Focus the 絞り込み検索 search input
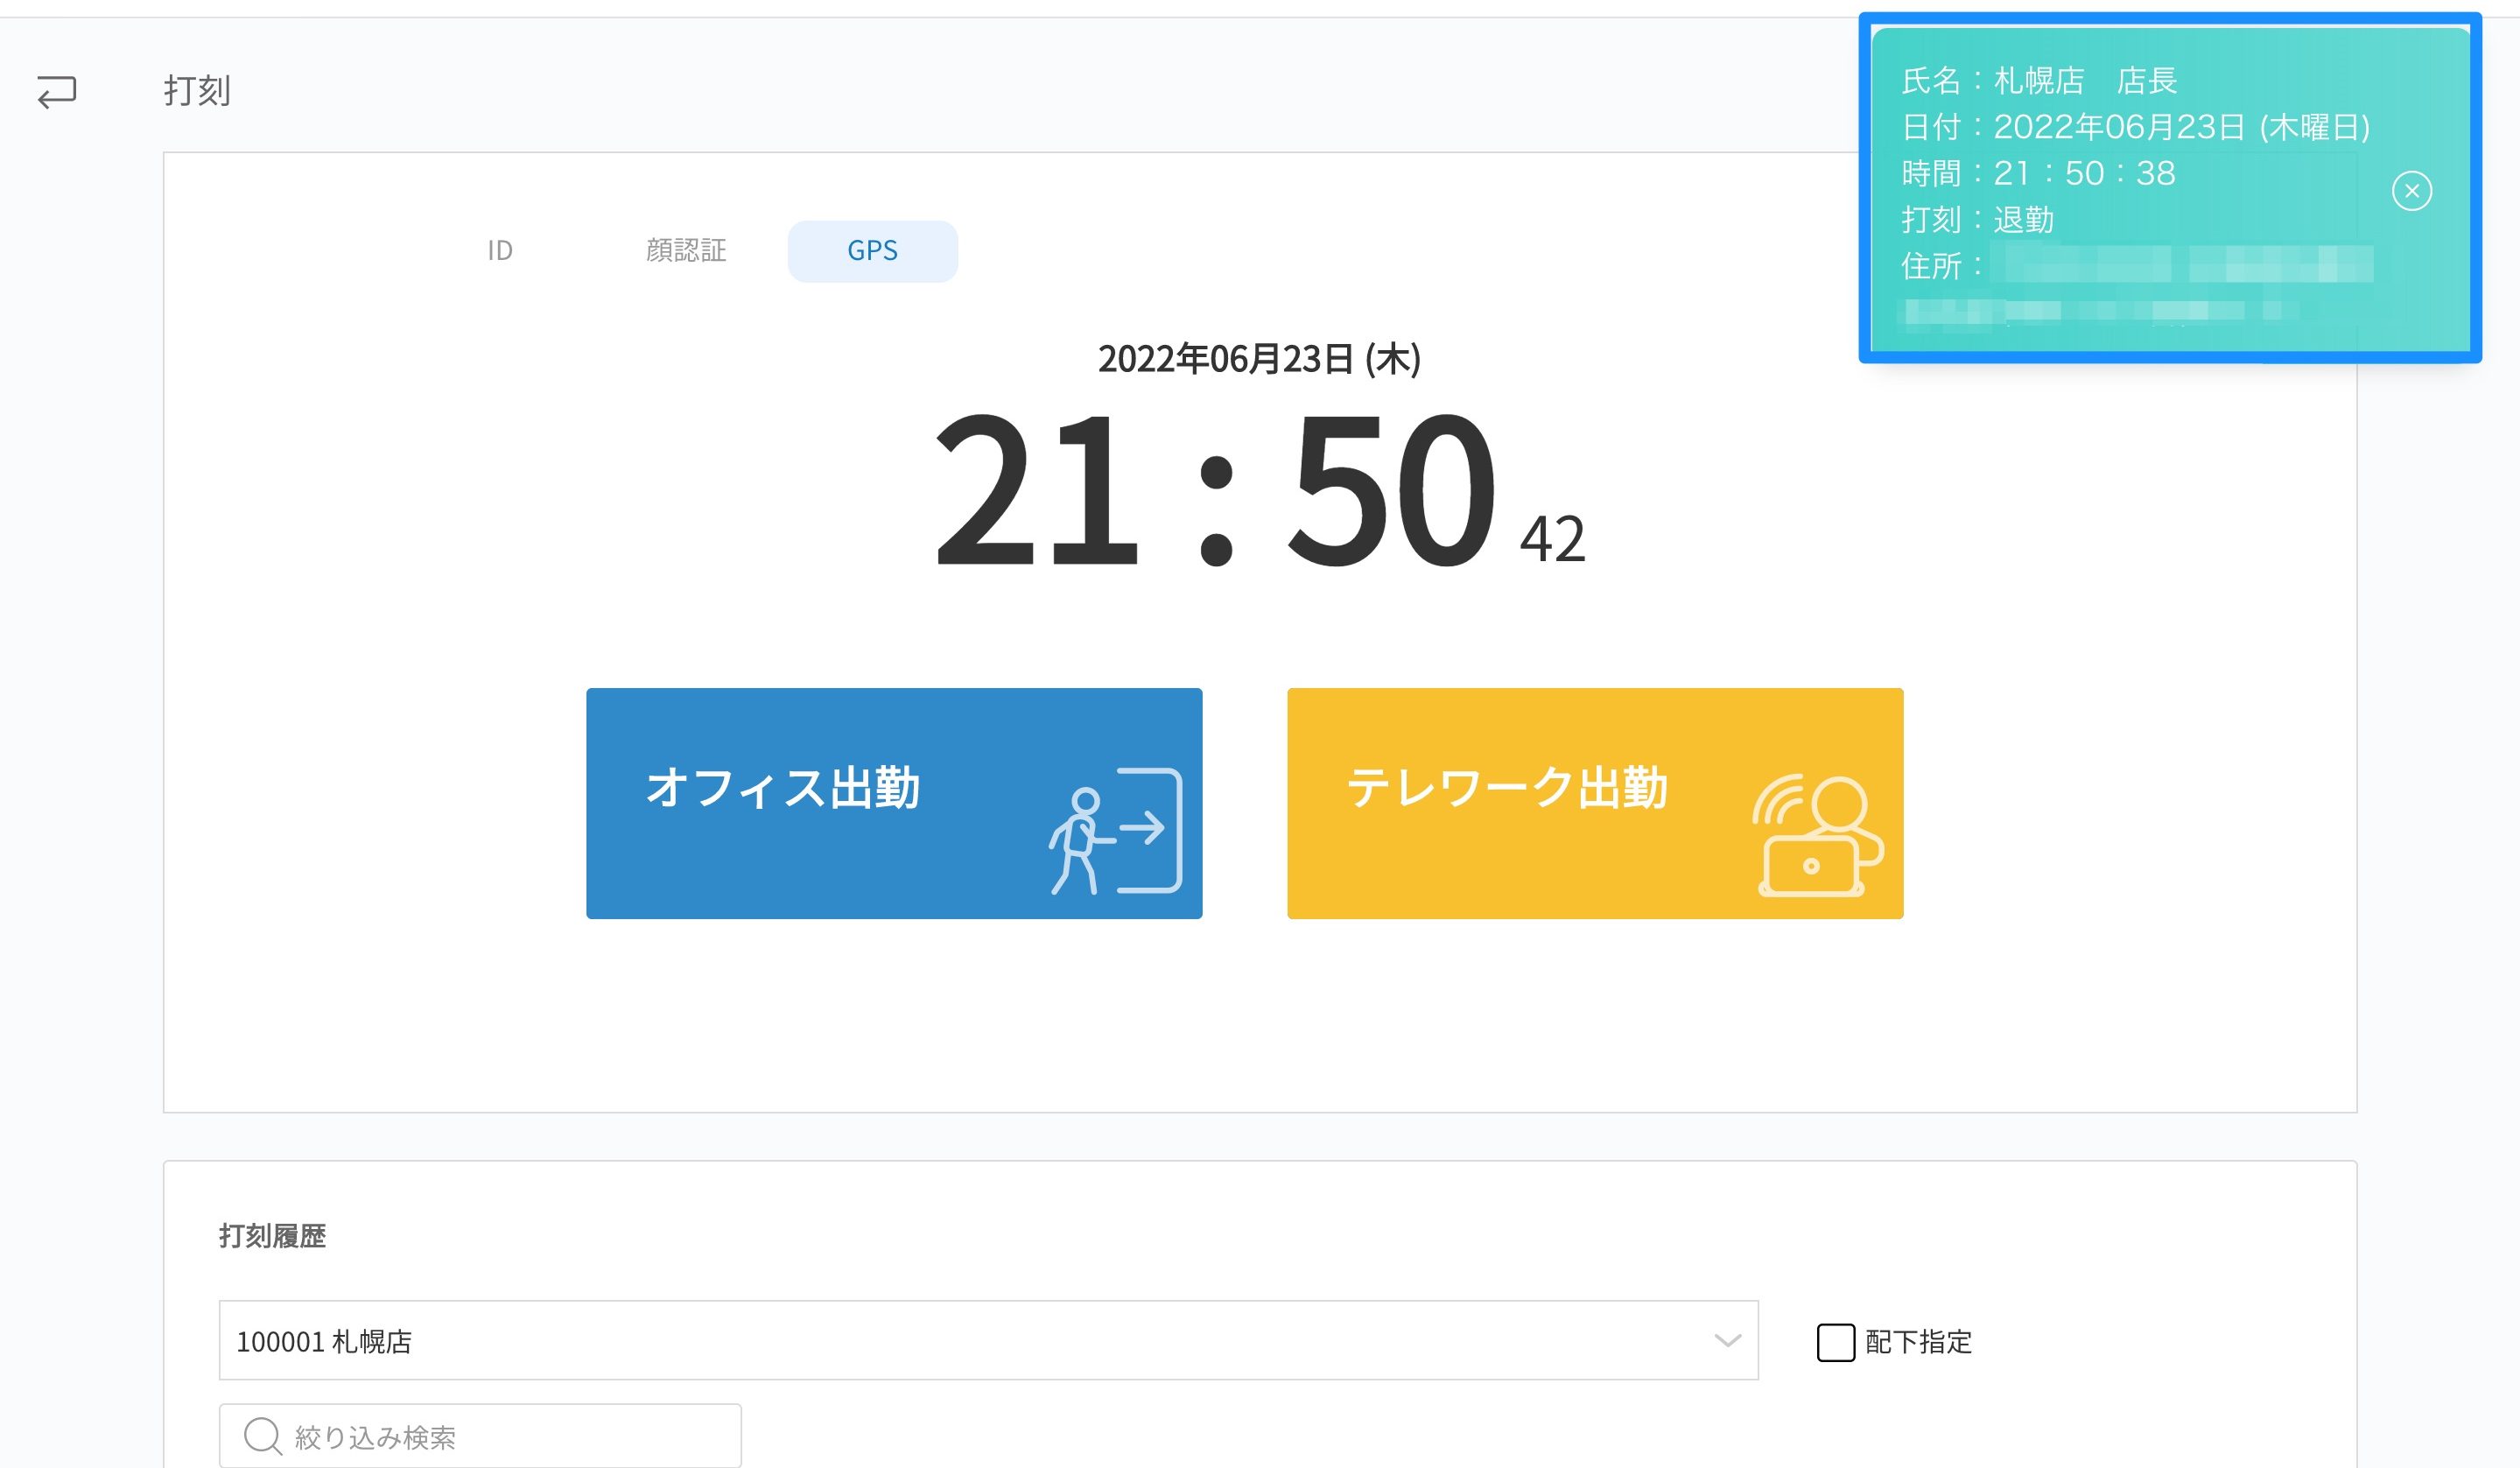Screen dimensions: 2520x1468 (x=500, y=1436)
